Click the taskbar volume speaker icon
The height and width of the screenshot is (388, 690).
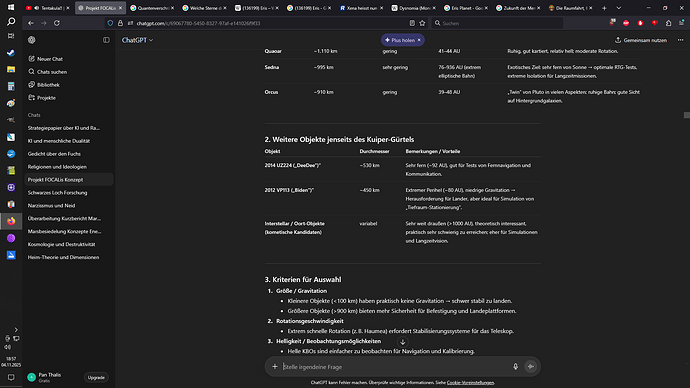[7, 347]
